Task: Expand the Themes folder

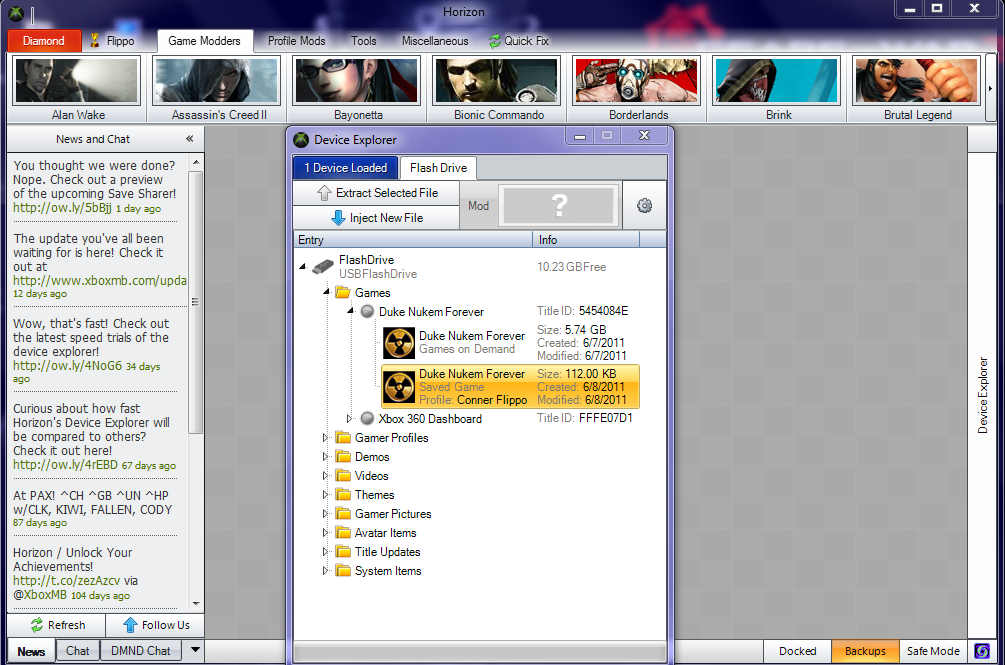Action: (325, 495)
